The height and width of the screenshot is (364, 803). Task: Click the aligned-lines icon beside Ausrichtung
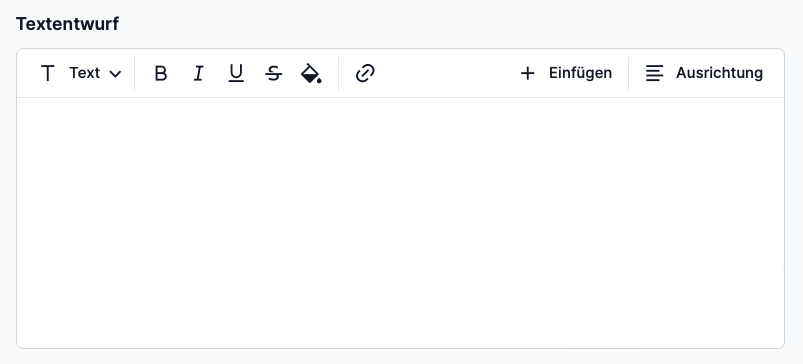654,73
